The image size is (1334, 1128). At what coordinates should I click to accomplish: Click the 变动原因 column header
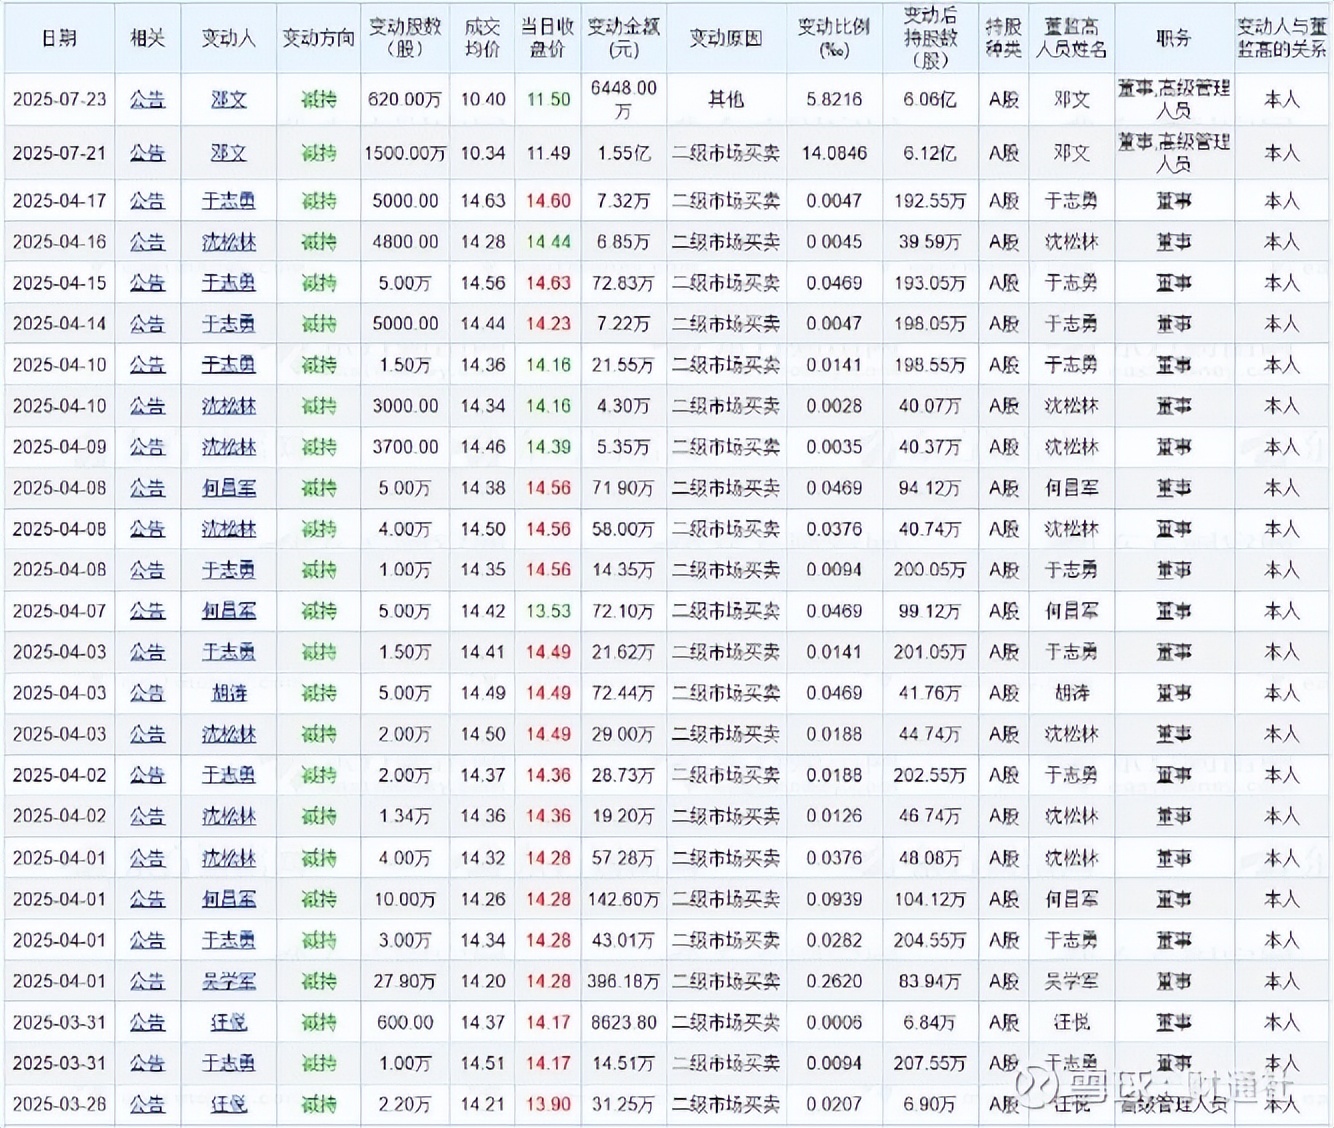[x=726, y=38]
